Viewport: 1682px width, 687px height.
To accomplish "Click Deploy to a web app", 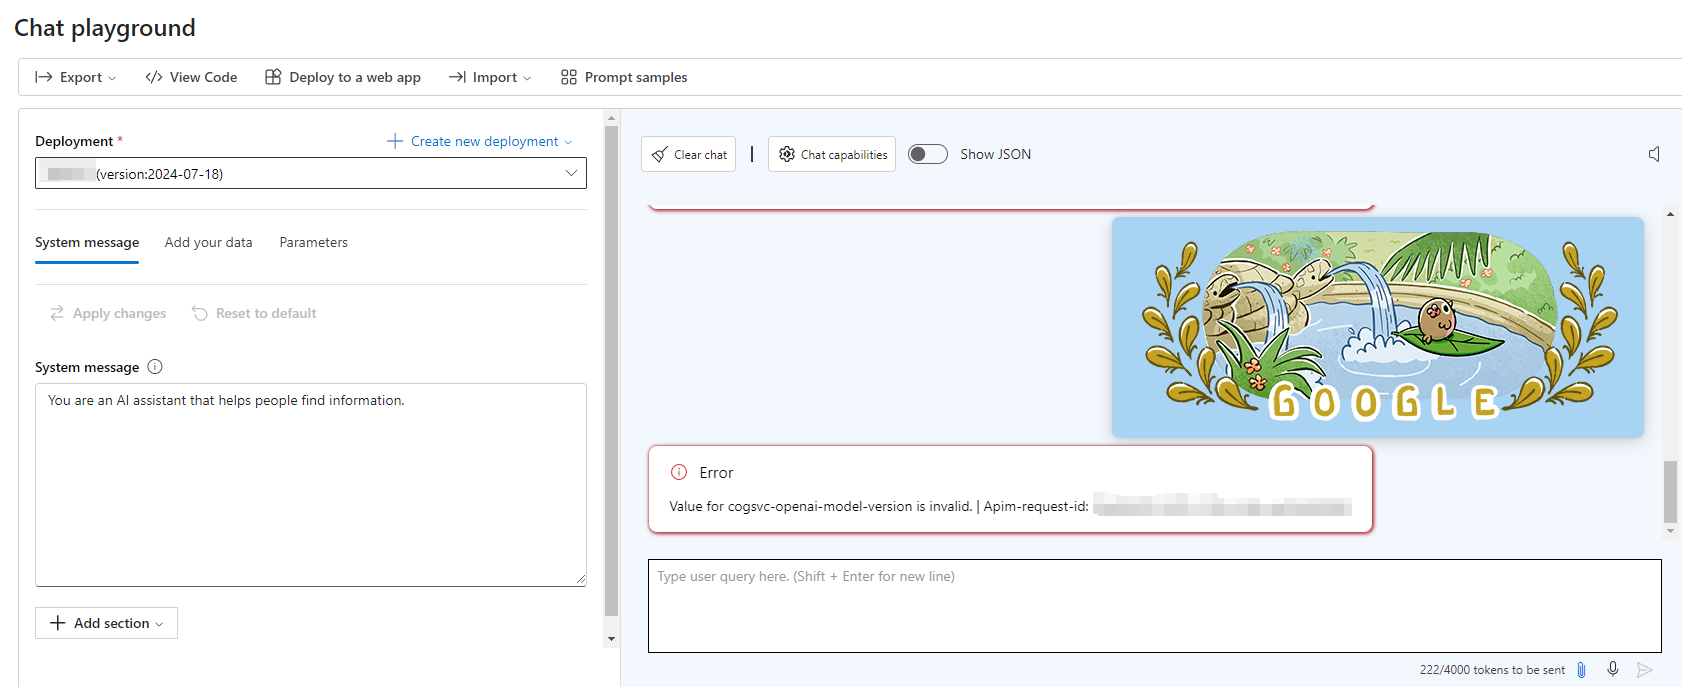I will pos(343,77).
